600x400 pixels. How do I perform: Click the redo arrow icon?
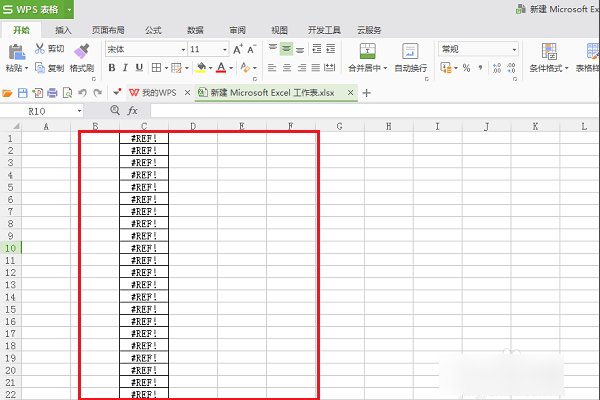pyautogui.click(x=98, y=93)
